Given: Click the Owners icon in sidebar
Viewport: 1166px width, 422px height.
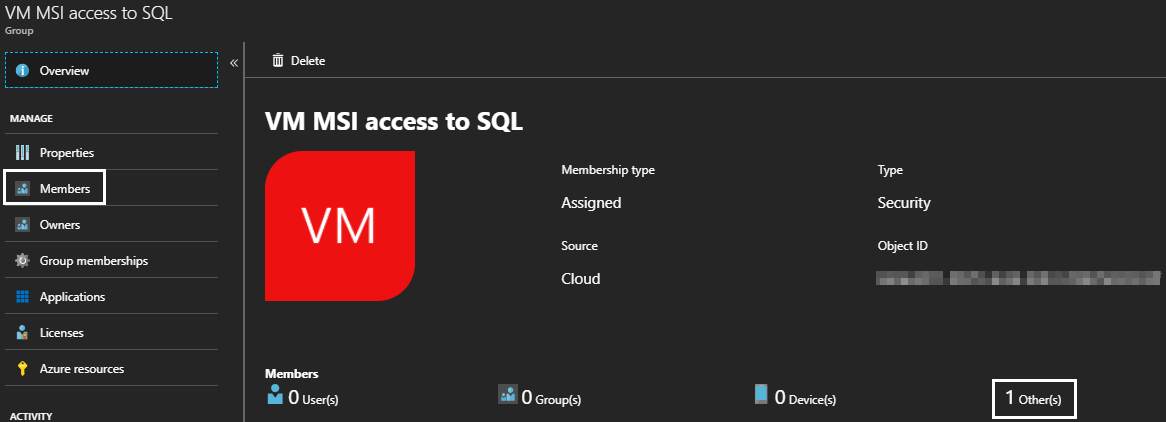Looking at the screenshot, I should pyautogui.click(x=22, y=225).
